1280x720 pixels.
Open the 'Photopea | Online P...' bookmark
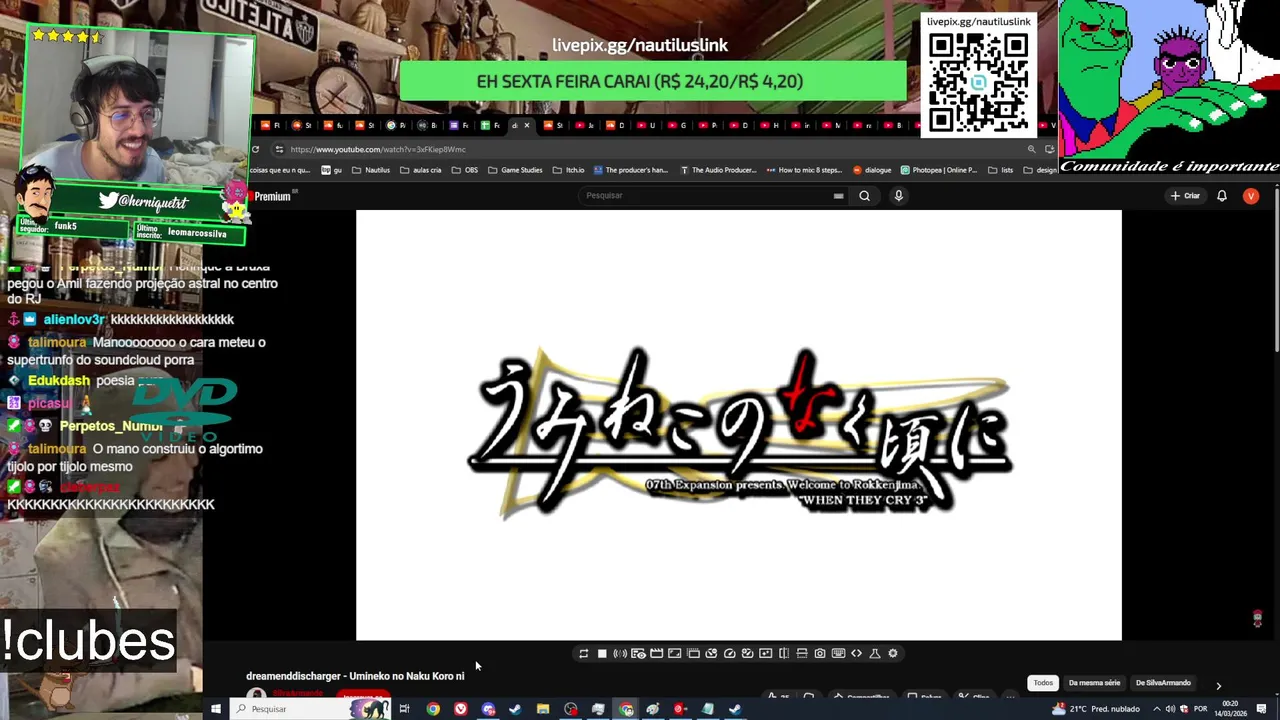[x=939, y=170]
